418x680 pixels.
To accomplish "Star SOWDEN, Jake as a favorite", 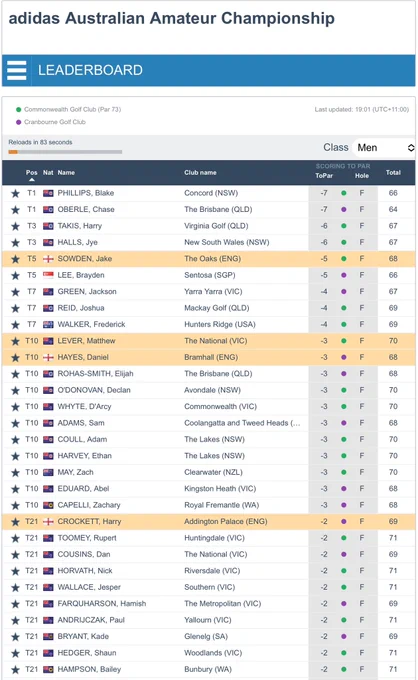I will 15,259.
